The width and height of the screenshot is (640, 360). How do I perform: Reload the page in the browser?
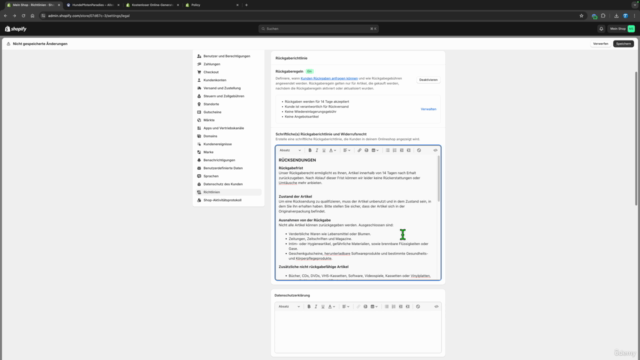(x=23, y=16)
